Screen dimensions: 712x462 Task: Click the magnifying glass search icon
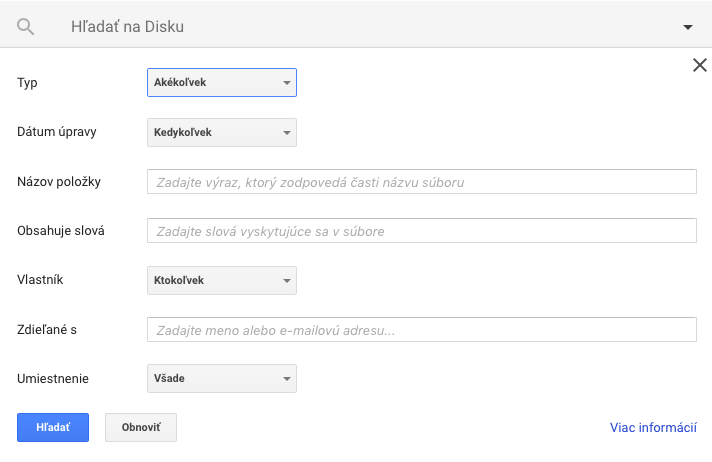click(x=25, y=27)
